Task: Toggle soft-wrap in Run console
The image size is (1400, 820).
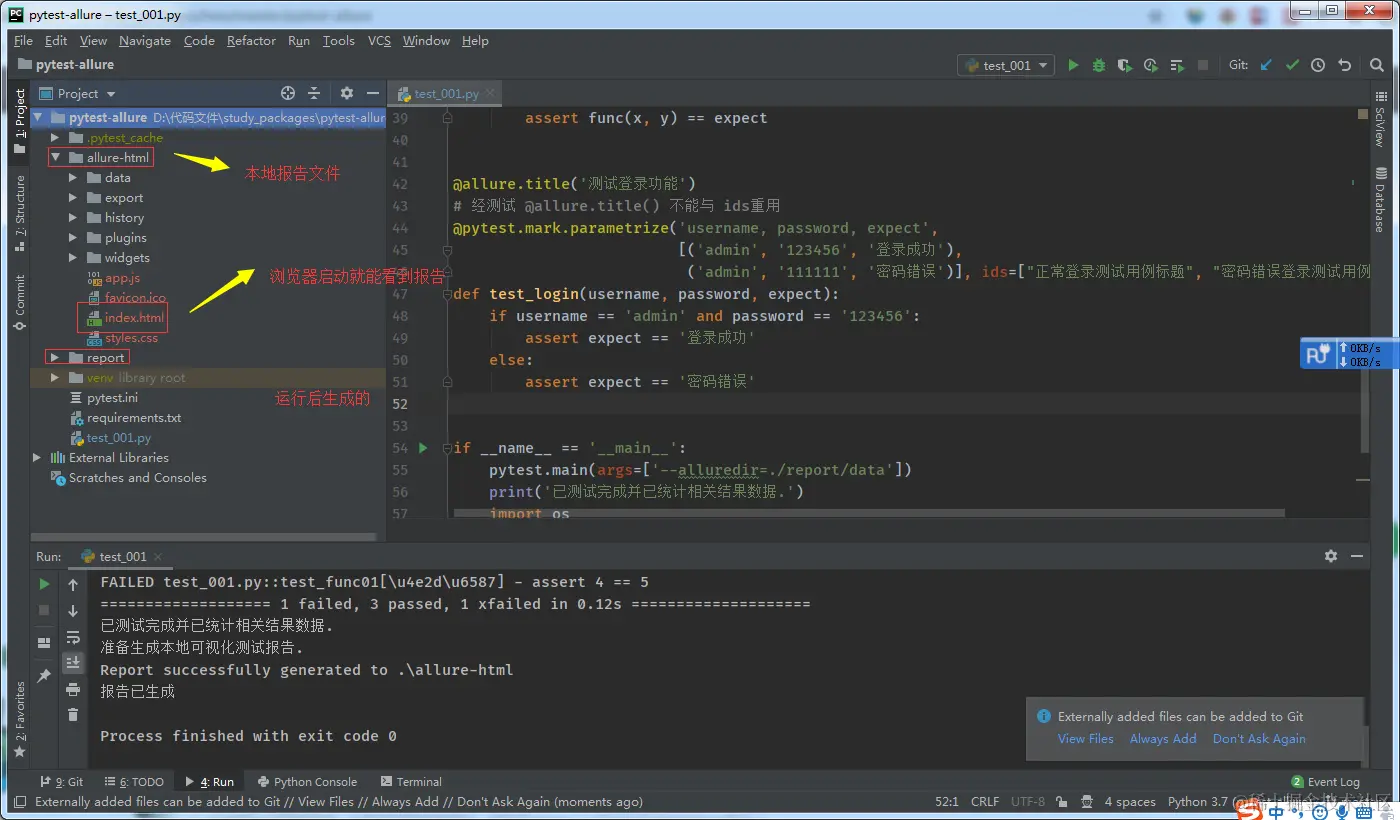Action: 73,637
